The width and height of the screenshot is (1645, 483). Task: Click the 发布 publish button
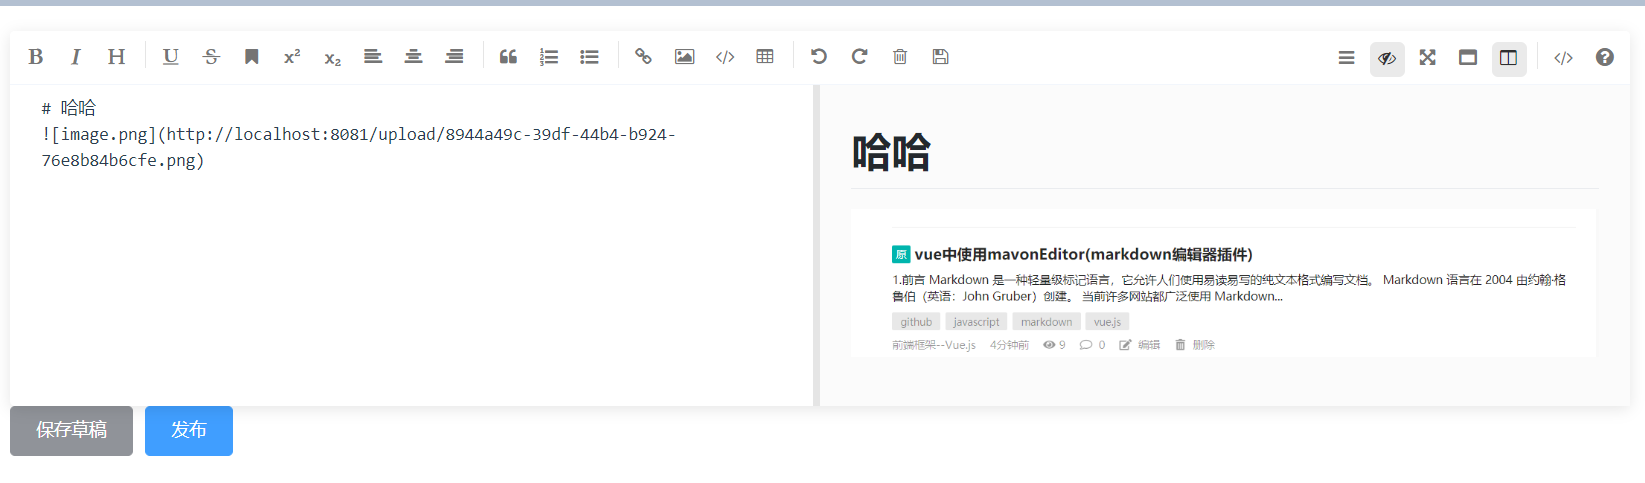click(x=189, y=431)
